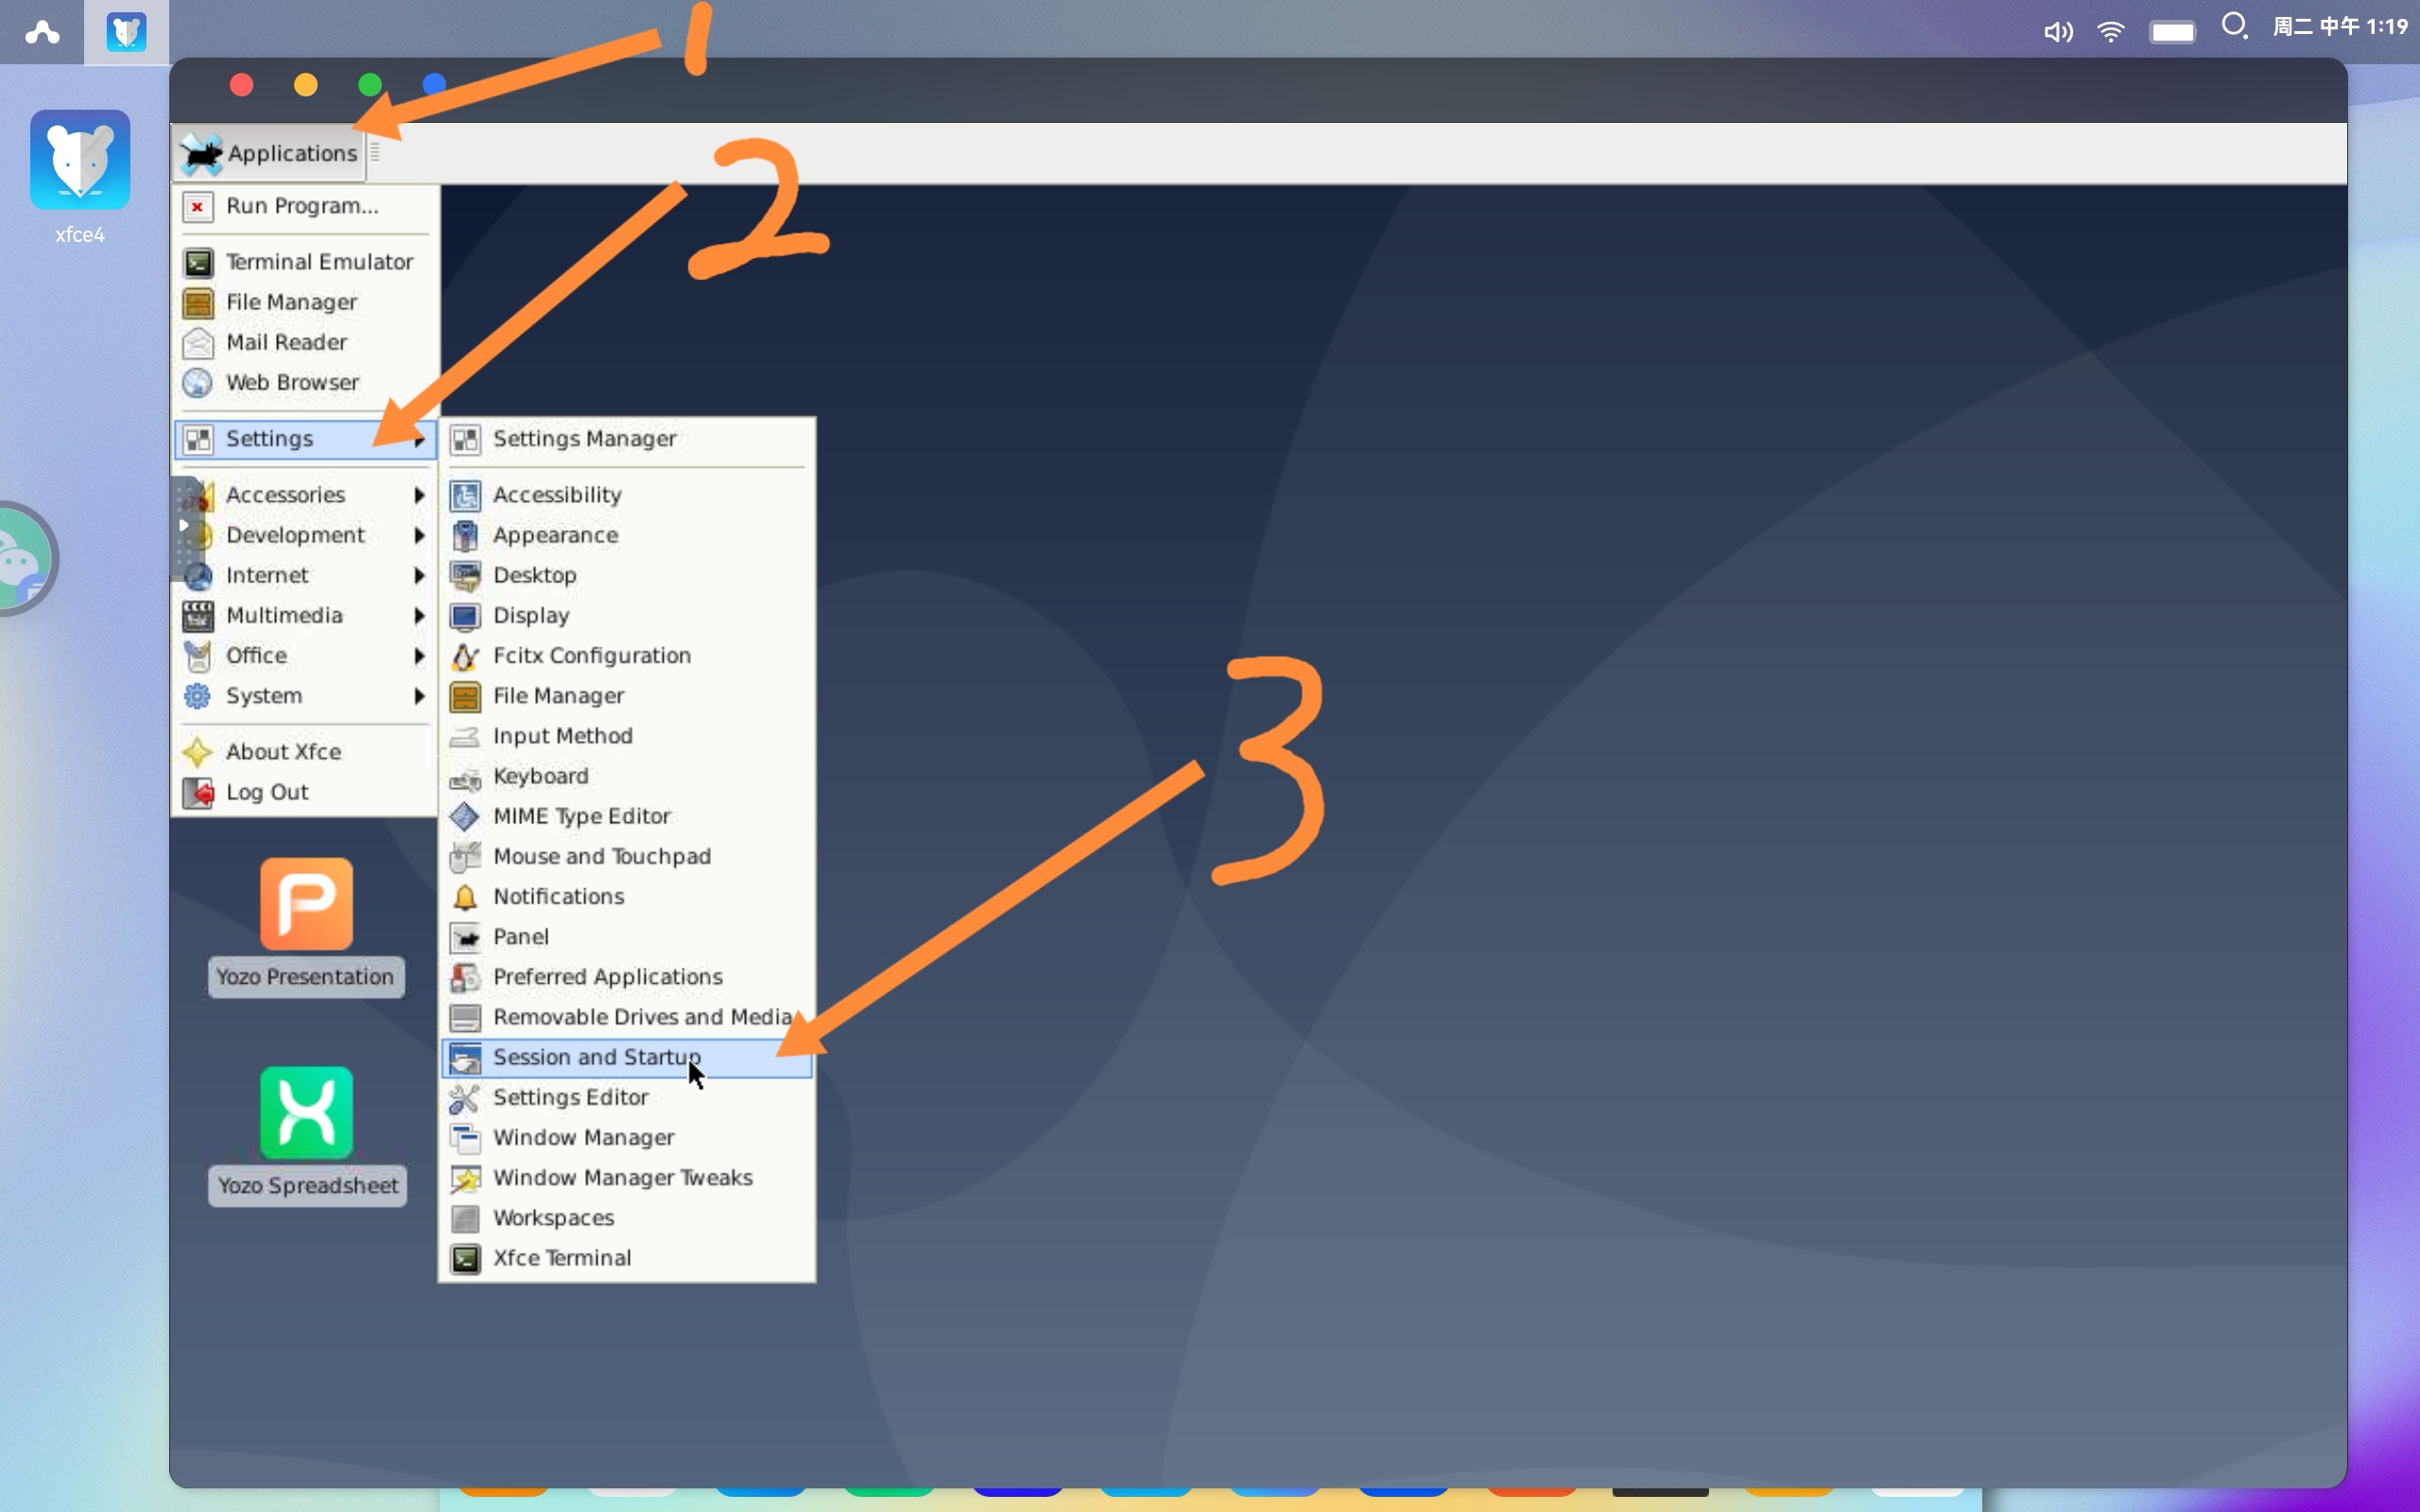Click the xfce4 app tab in top bar
This screenshot has height=1512, width=2420.
(x=126, y=32)
